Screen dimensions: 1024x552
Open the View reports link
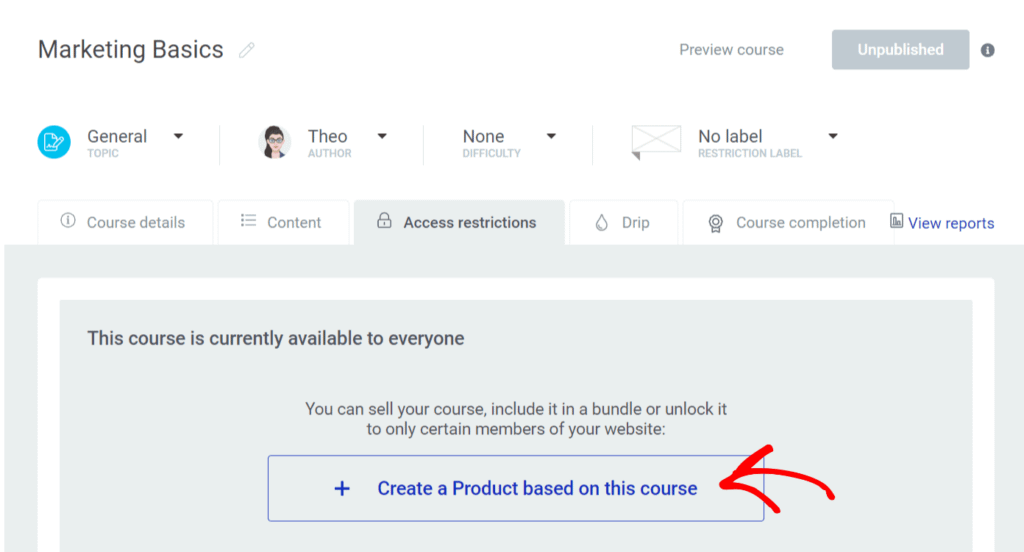951,223
